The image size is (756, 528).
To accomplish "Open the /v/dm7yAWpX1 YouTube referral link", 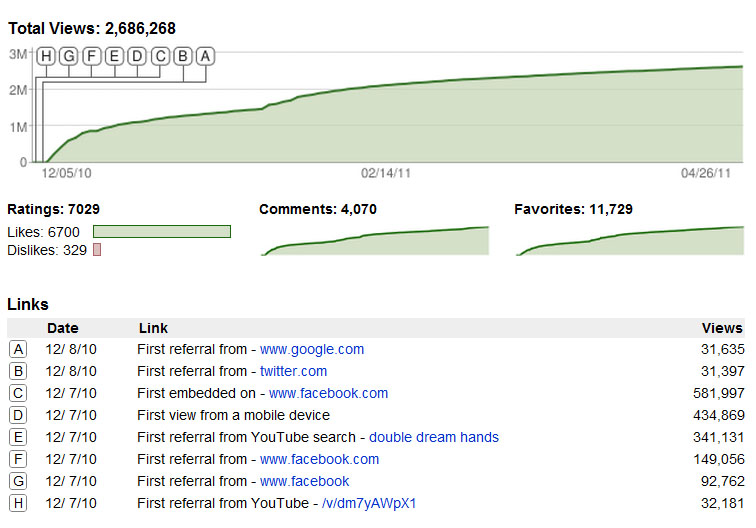I will tap(369, 503).
